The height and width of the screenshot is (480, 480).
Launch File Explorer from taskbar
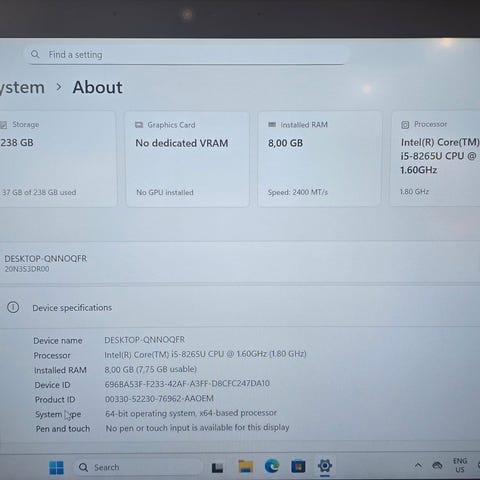coord(246,466)
